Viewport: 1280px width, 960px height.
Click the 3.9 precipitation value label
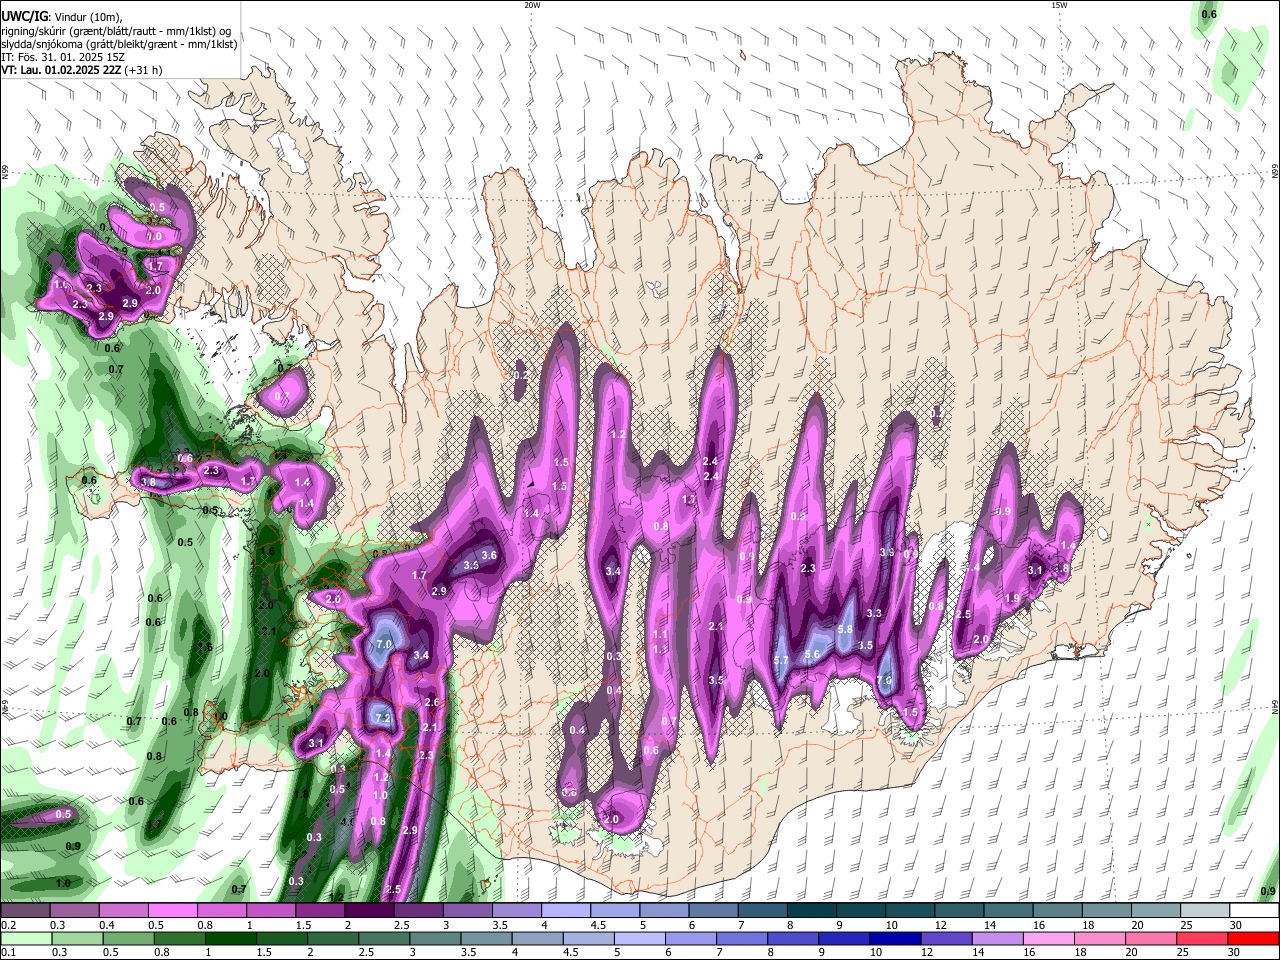coord(886,552)
